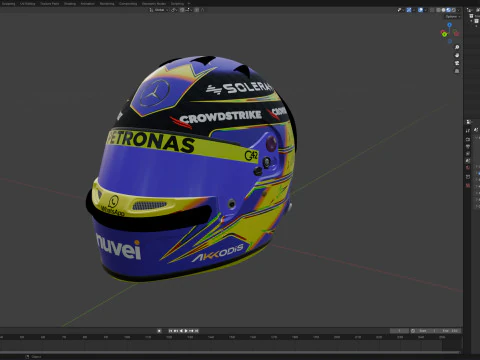Toggle auto keying record button in timeline
Image resolution: width=480 pixels, height=360 pixels.
(x=159, y=331)
